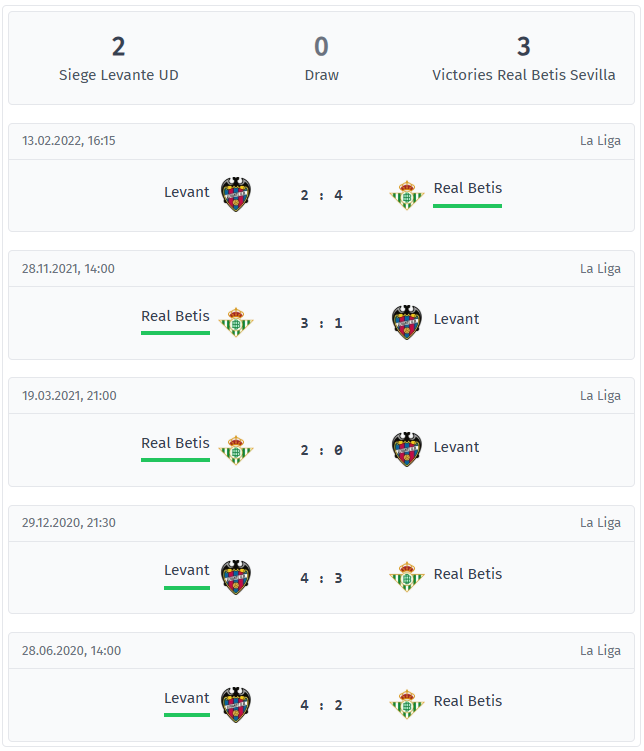The height and width of the screenshot is (751, 644).
Task: Click Levante crest in 28.06.2020 match
Action: pyautogui.click(x=236, y=705)
